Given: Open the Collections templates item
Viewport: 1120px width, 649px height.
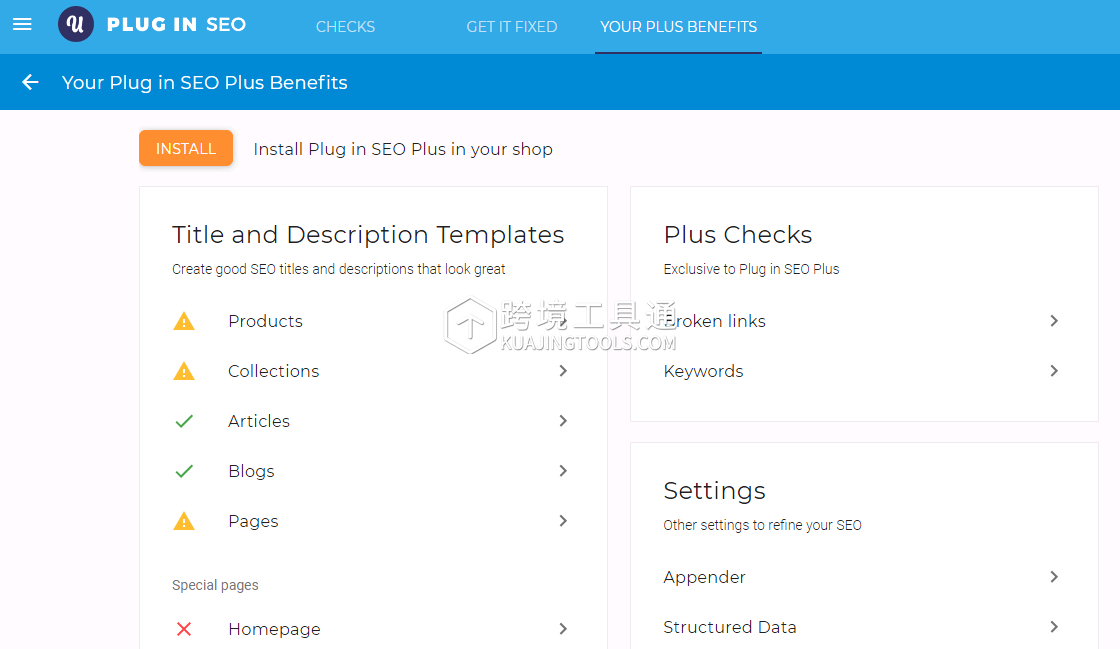Looking at the screenshot, I should pos(274,371).
